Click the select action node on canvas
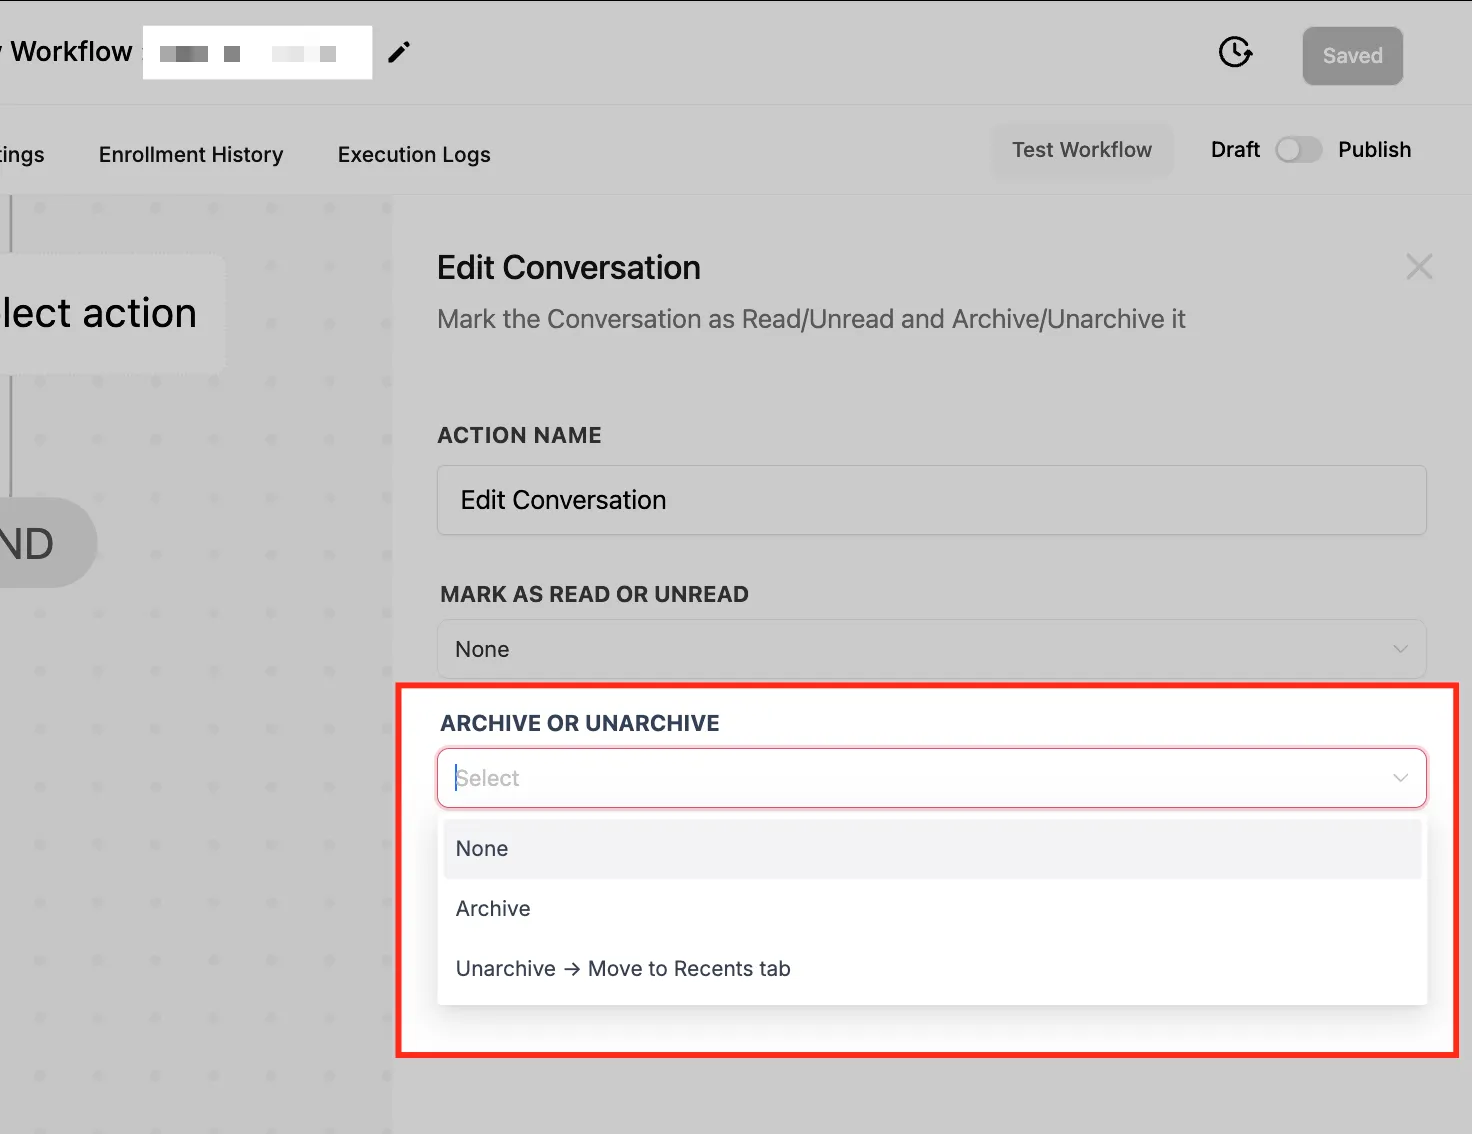1472x1134 pixels. coord(110,314)
